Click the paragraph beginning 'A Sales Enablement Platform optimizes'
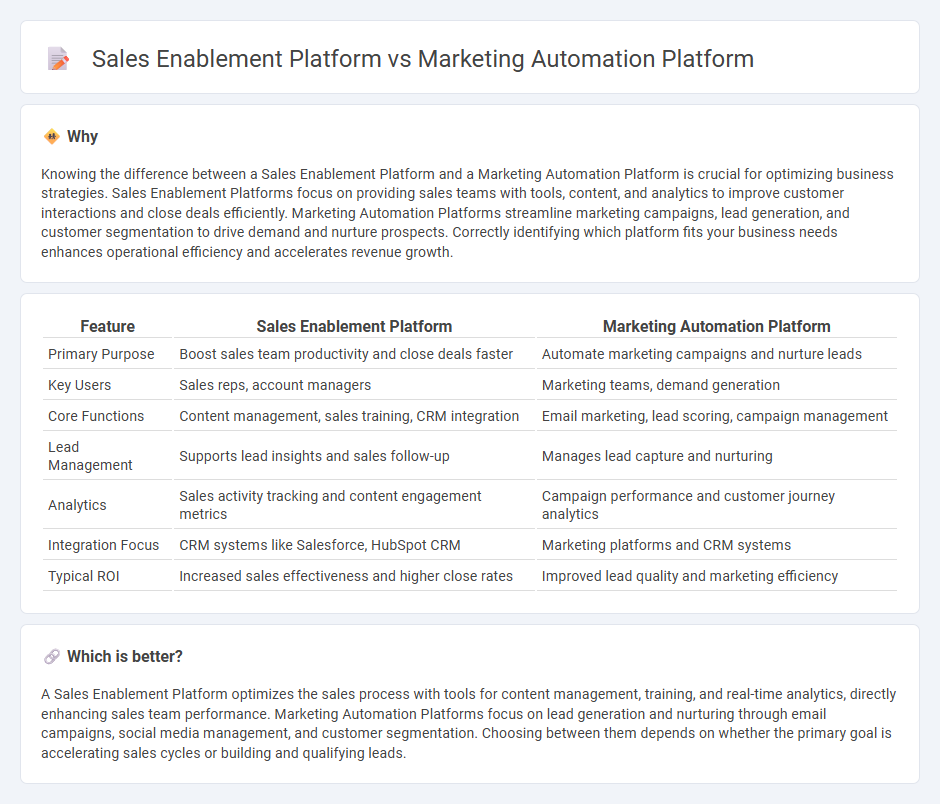 pyautogui.click(x=468, y=724)
